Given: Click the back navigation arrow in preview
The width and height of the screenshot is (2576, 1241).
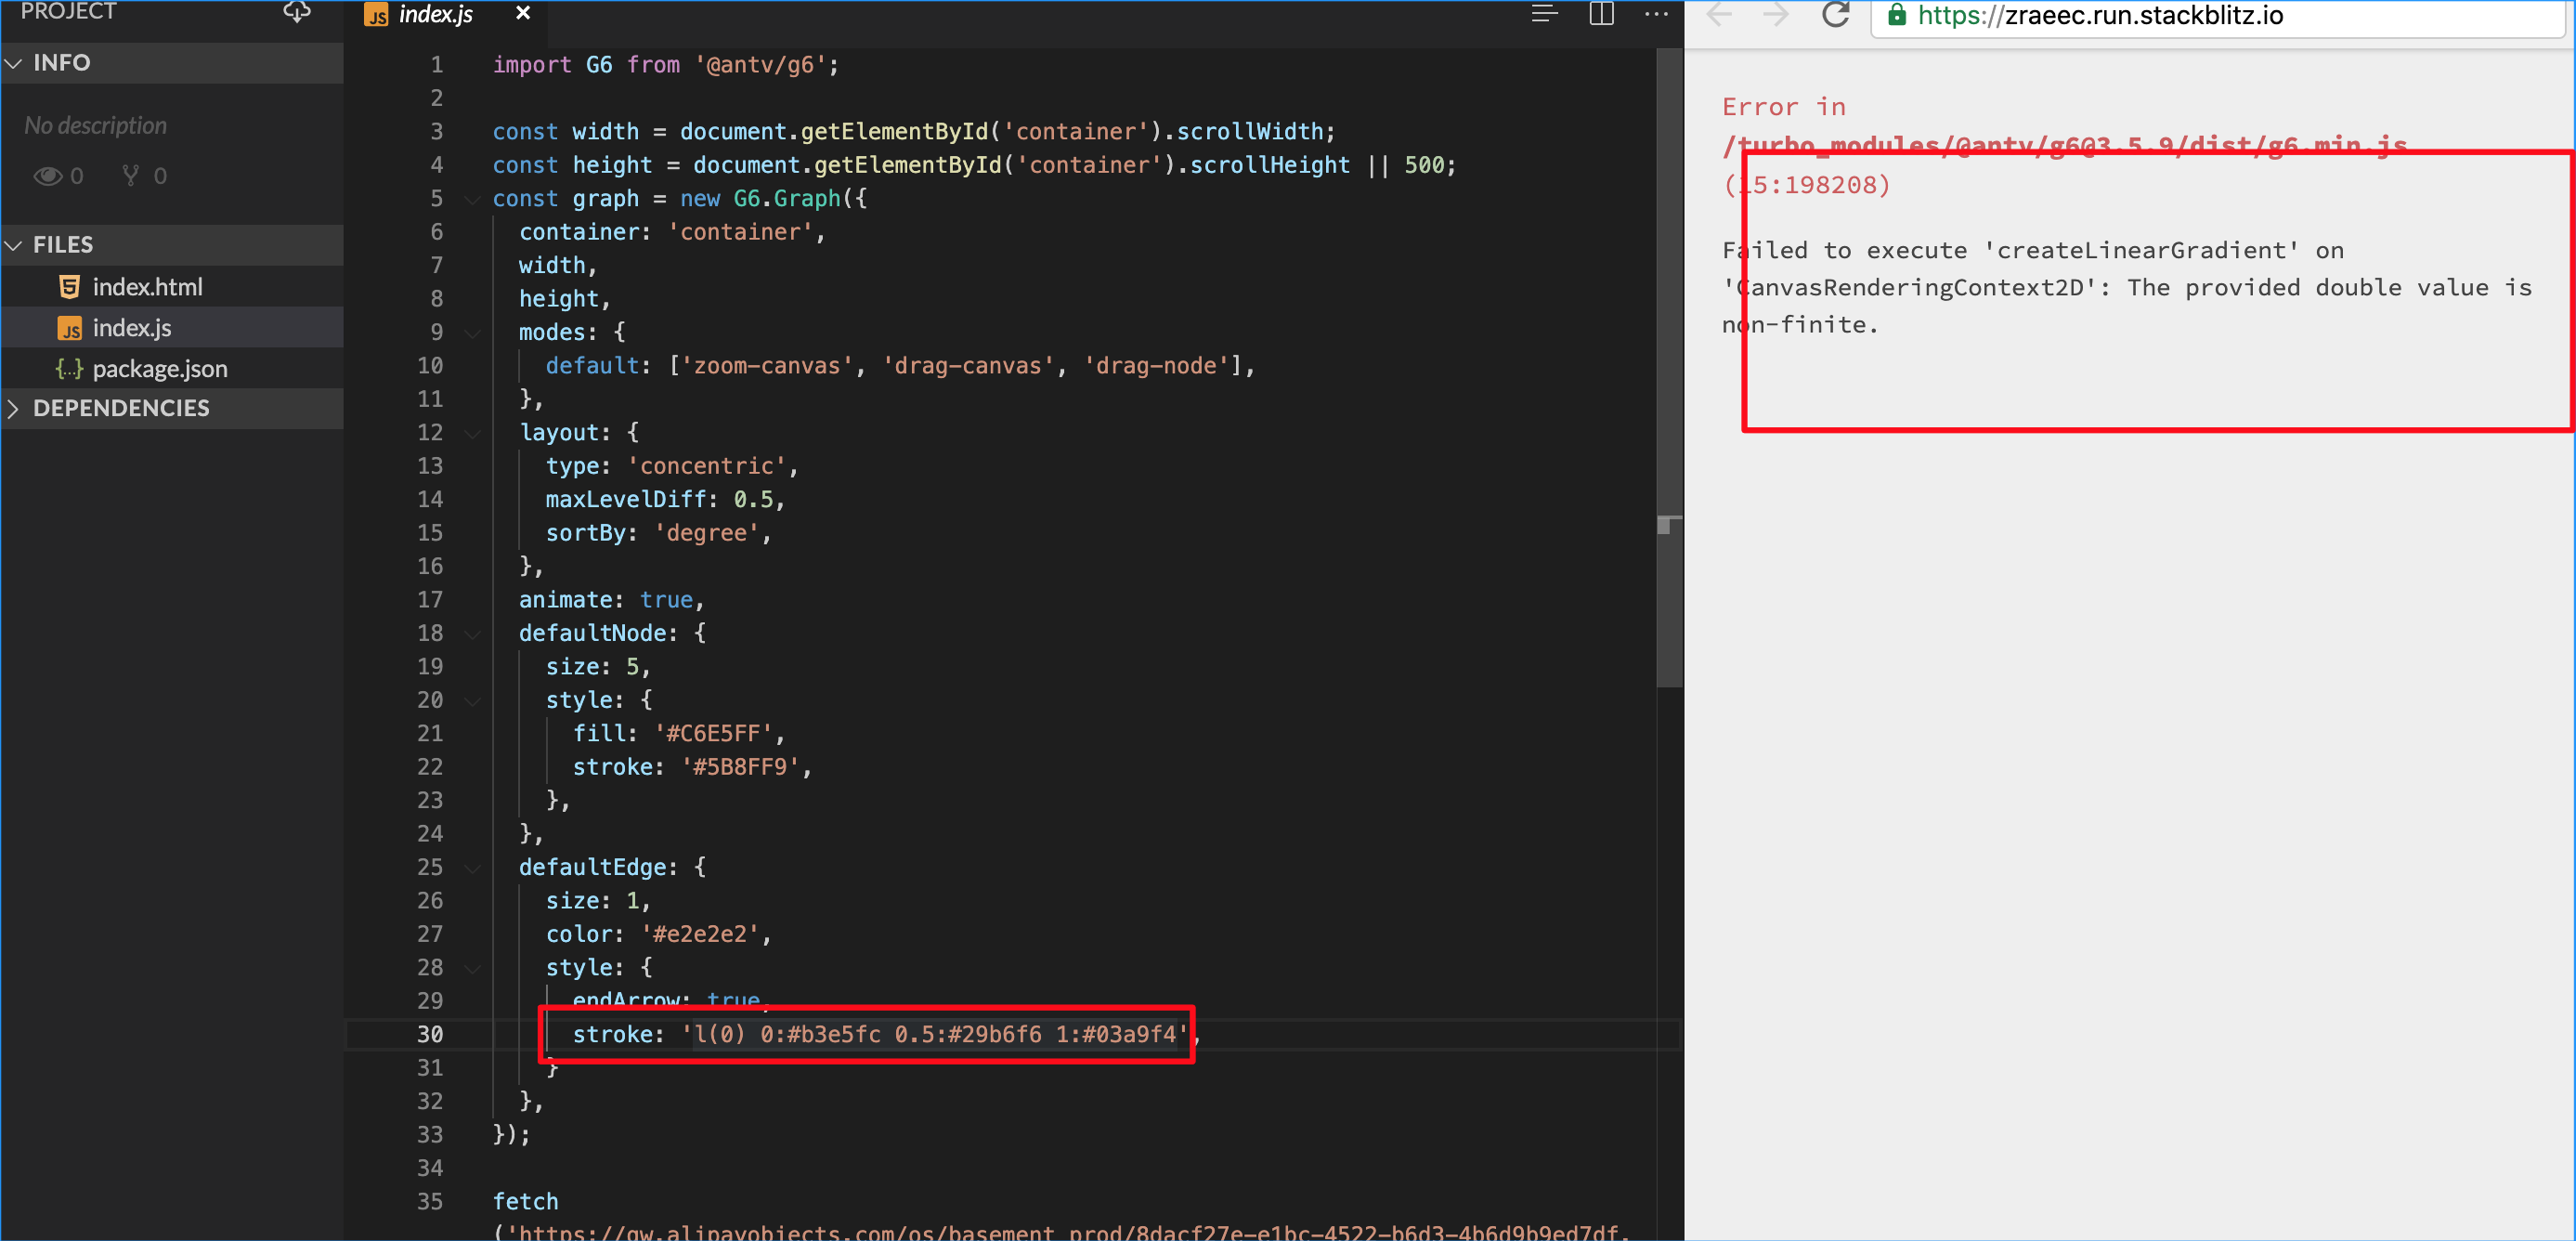Looking at the screenshot, I should pos(1720,16).
